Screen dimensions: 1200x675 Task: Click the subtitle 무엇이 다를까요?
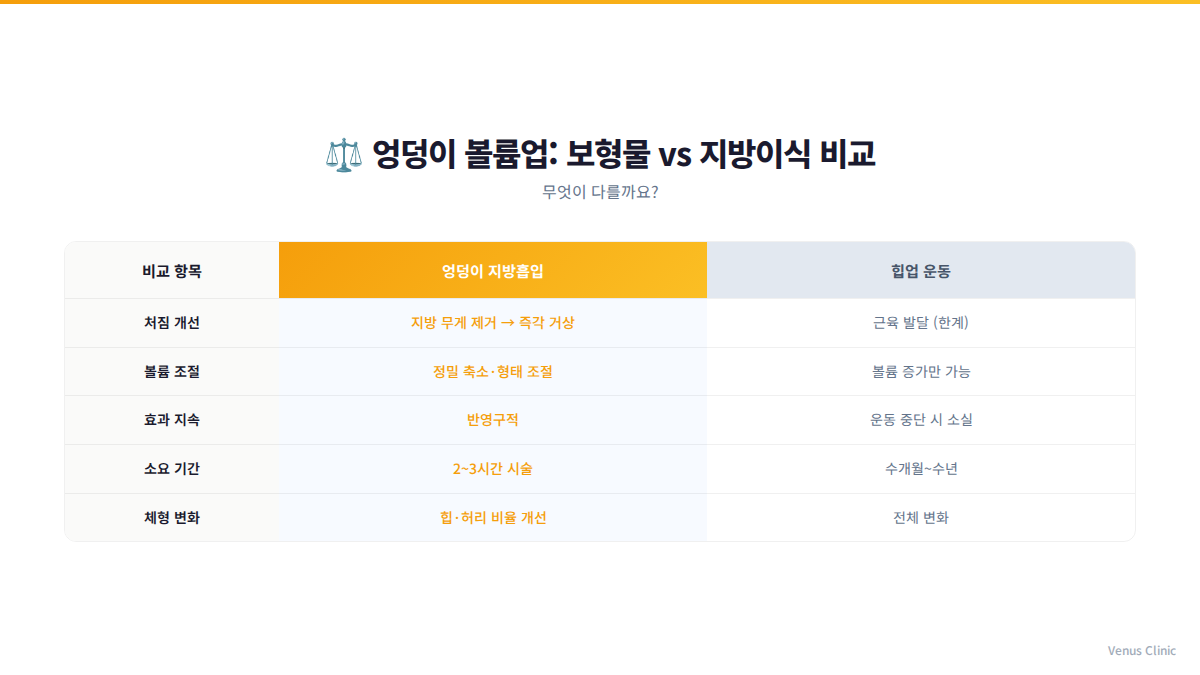click(x=600, y=192)
